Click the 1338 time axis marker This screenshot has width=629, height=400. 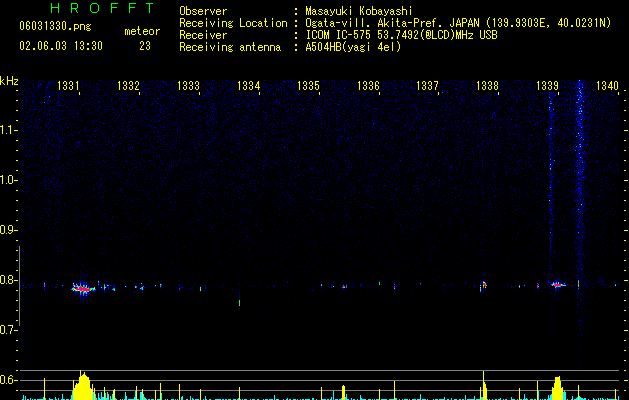coord(487,85)
